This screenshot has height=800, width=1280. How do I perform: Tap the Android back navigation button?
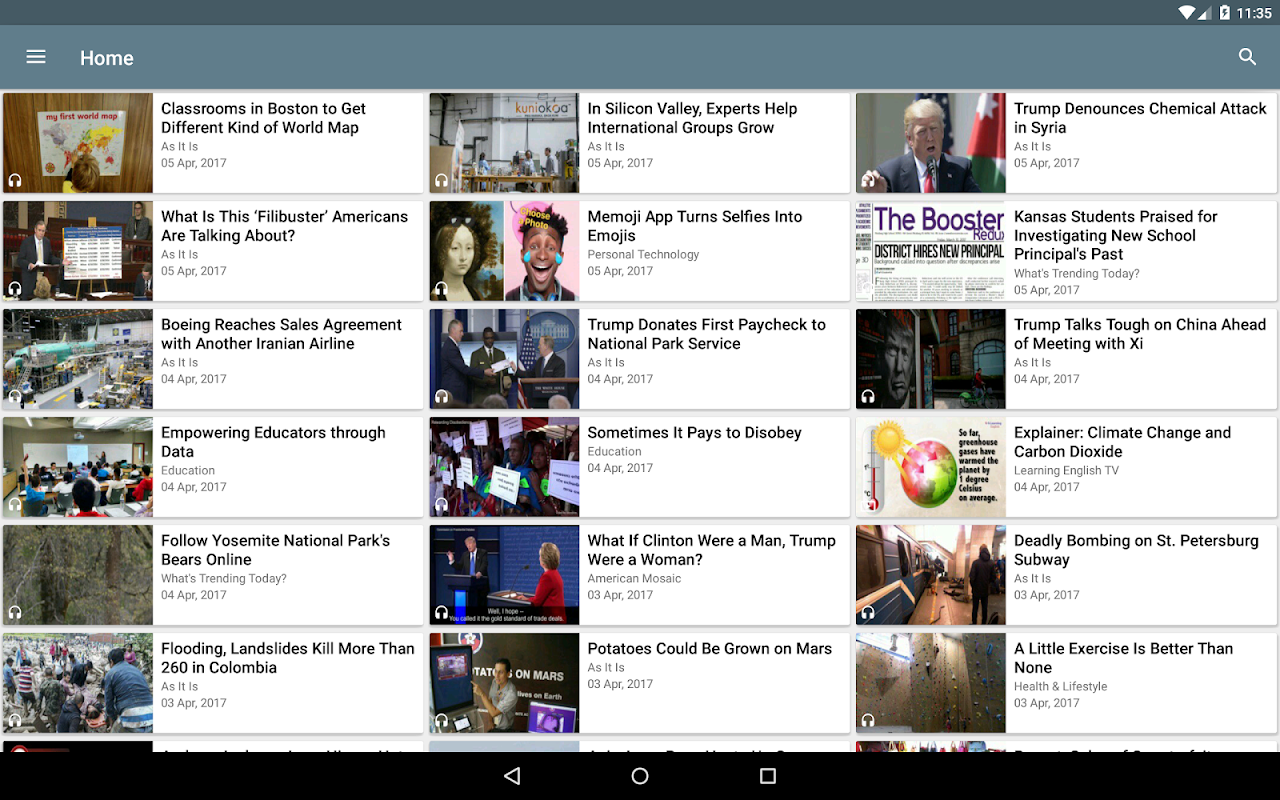click(x=512, y=776)
